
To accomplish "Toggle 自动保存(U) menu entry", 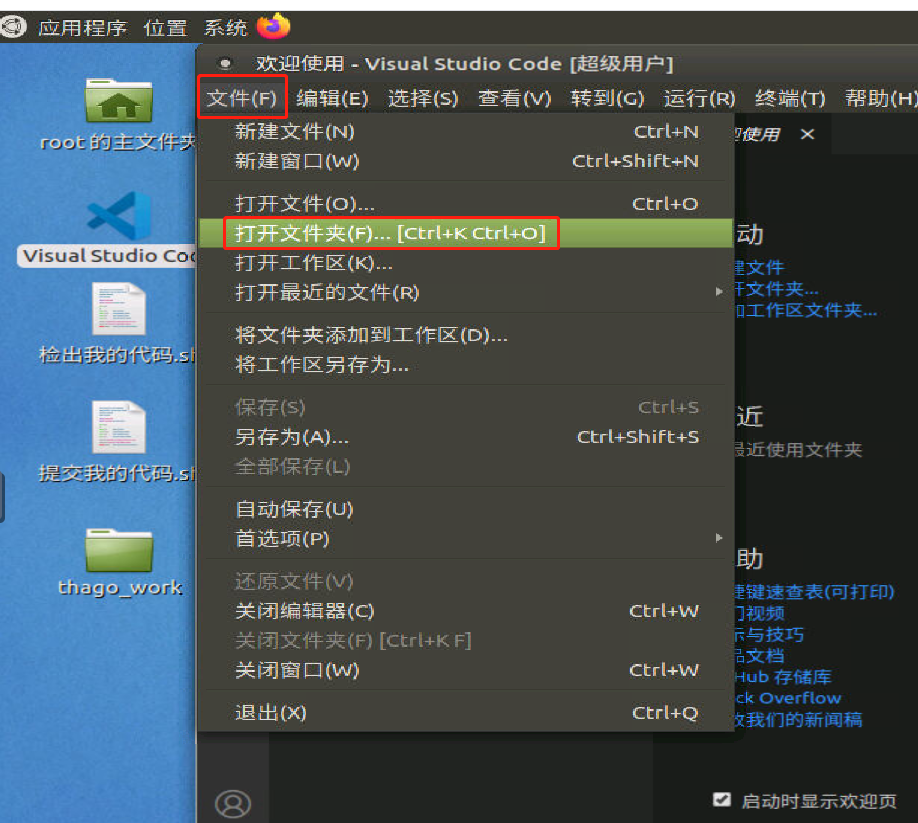I will coord(465,509).
